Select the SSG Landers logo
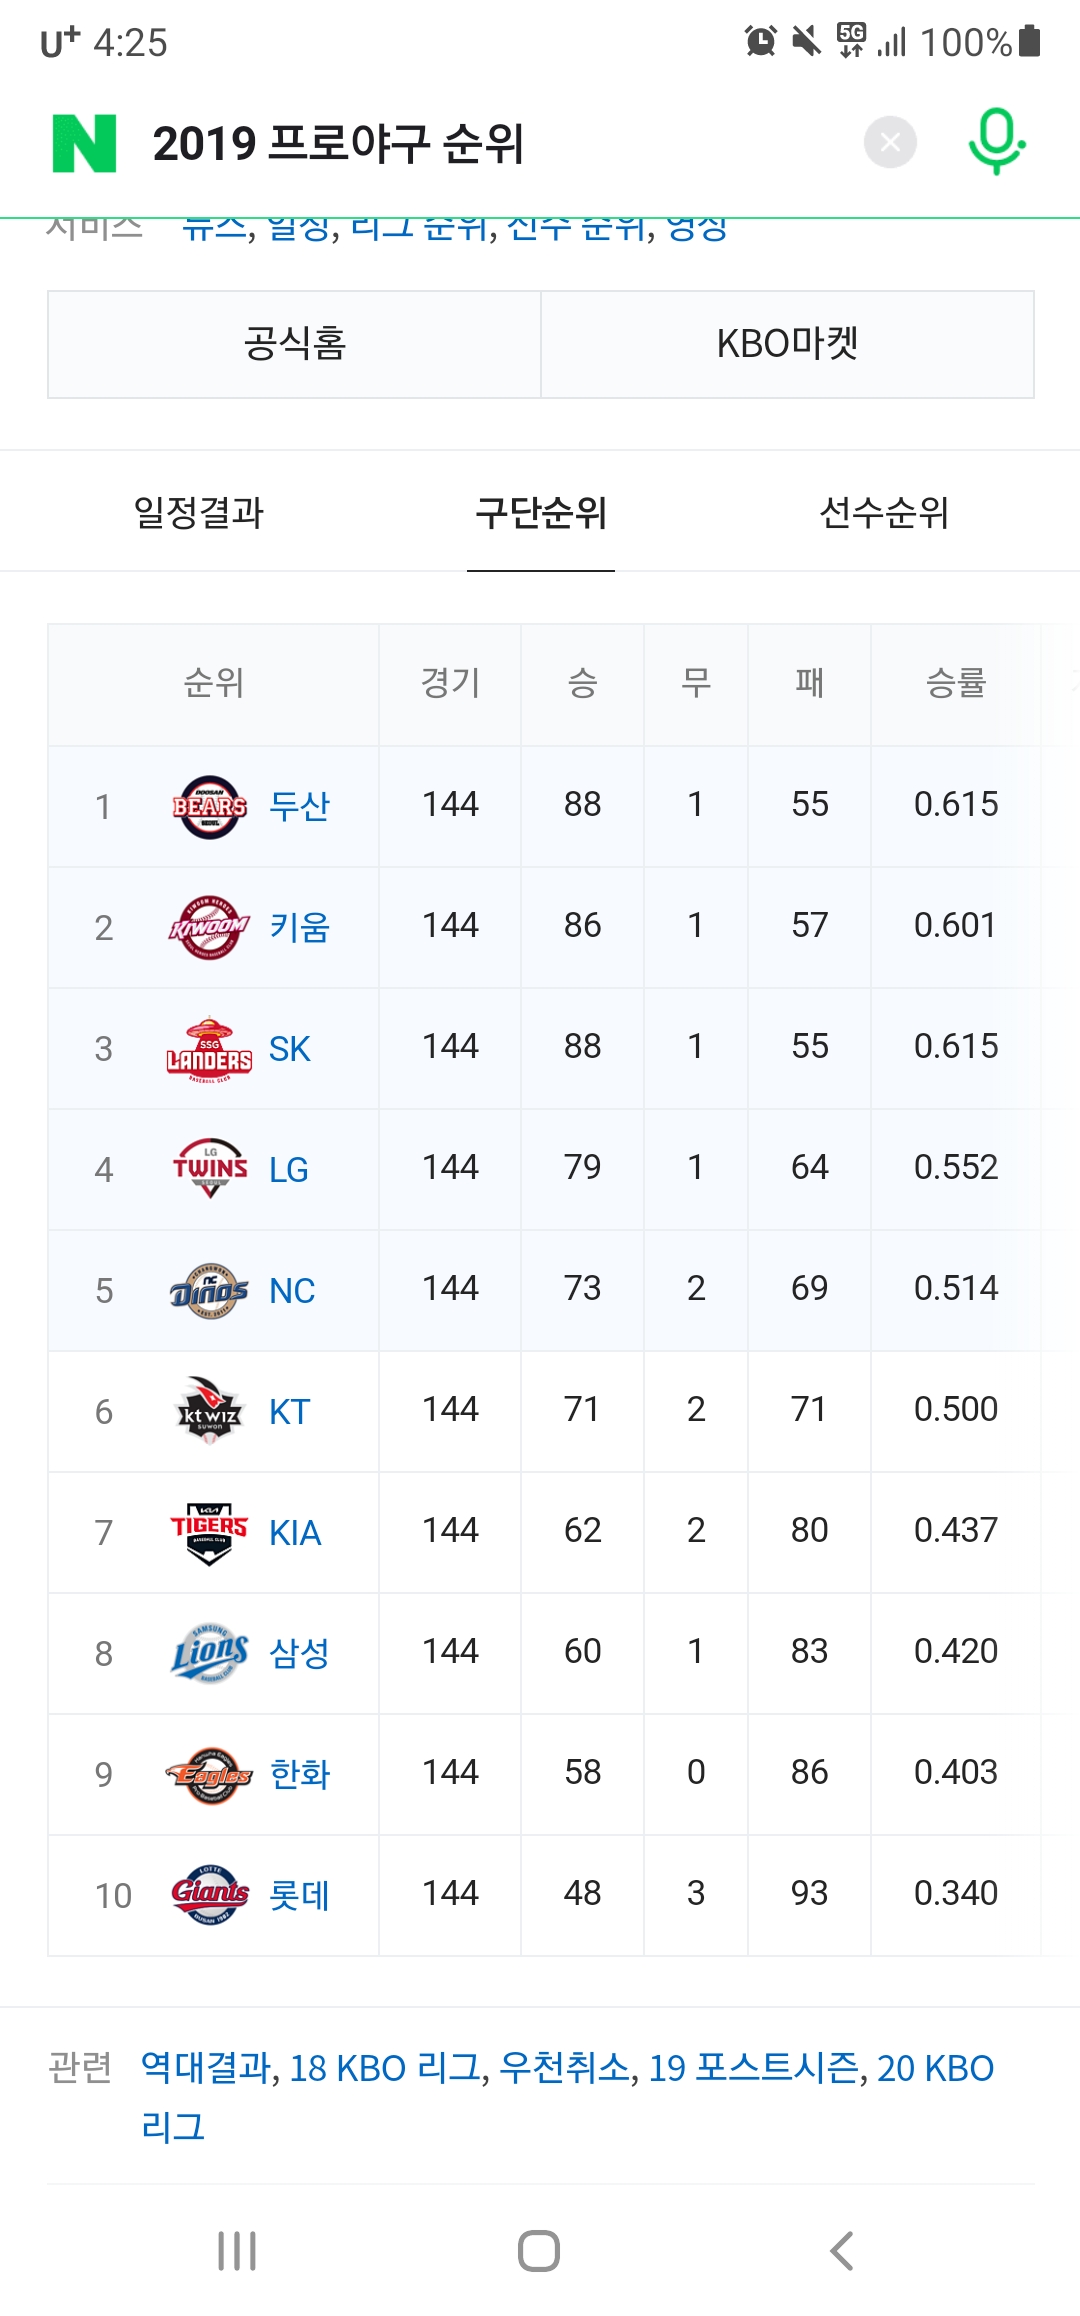Image resolution: width=1080 pixels, height=2316 pixels. (209, 1050)
